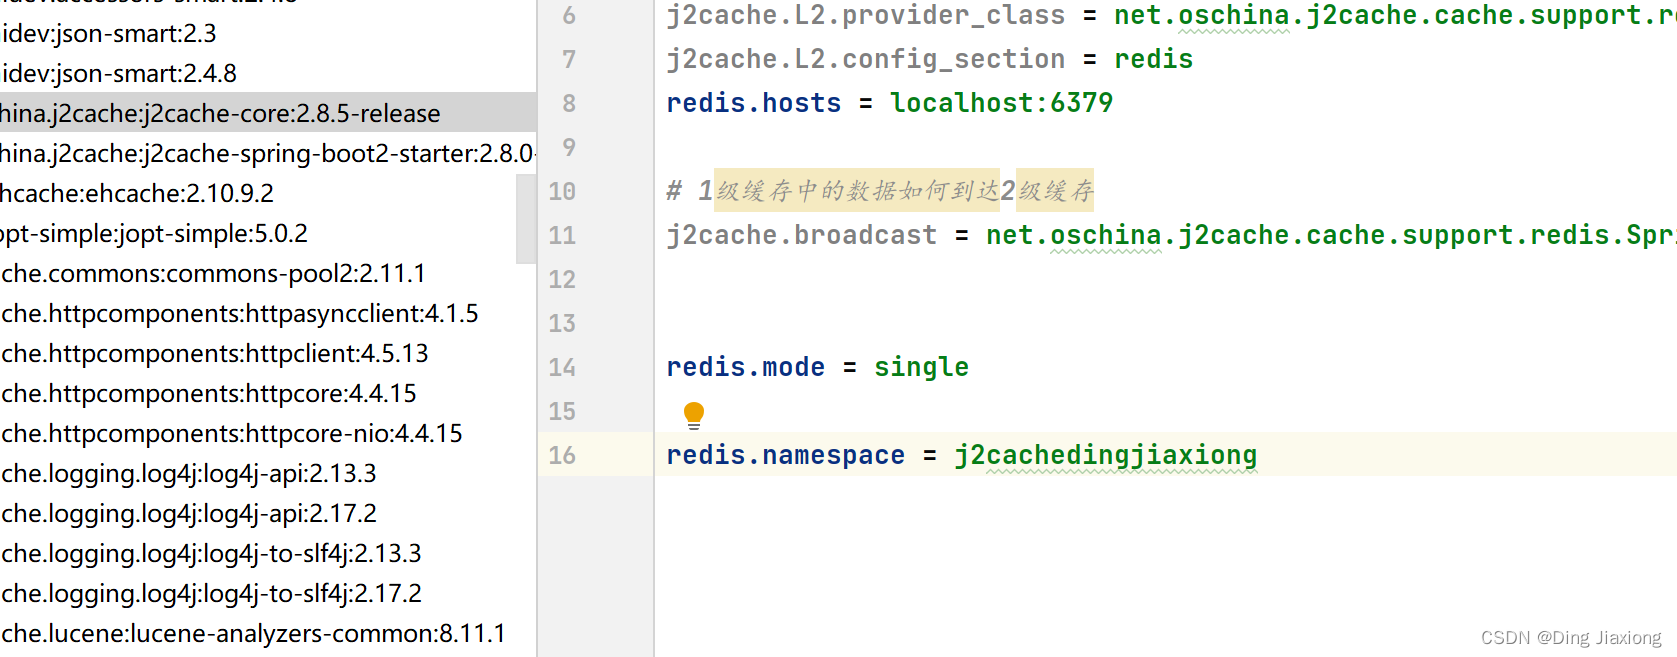
Task: Click the j2cachedingjiaxiong value
Action: tap(1106, 455)
